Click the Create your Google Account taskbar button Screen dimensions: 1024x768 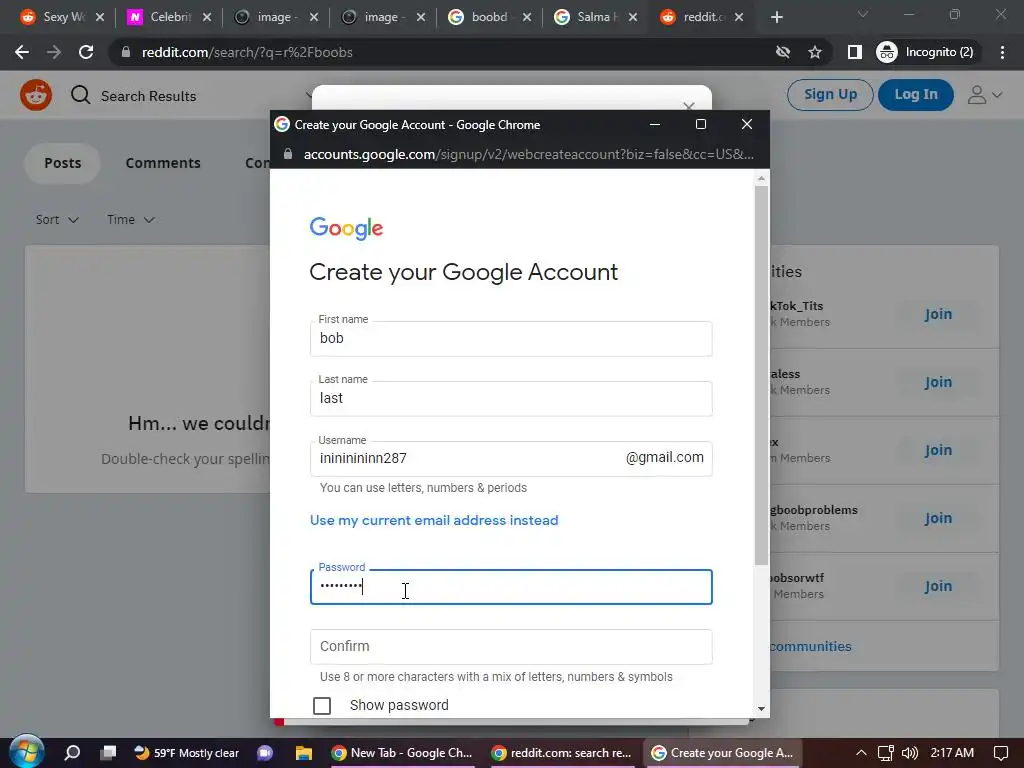click(722, 753)
